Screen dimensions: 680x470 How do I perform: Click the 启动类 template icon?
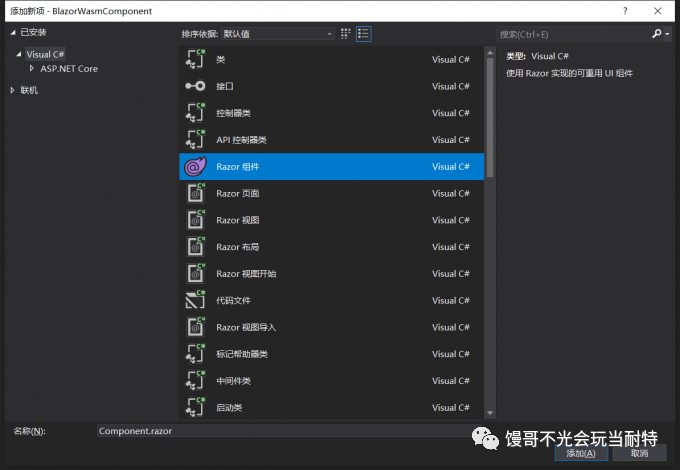pyautogui.click(x=195, y=408)
